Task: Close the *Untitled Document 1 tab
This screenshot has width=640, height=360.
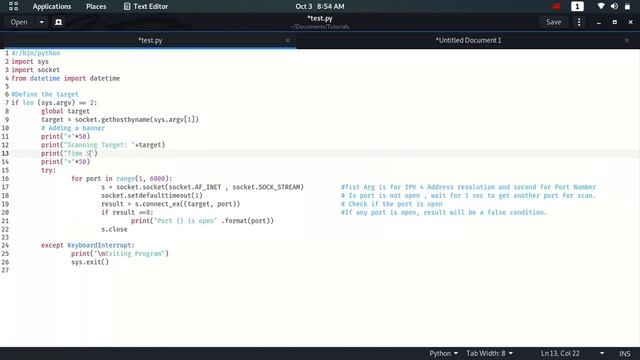Action: click(x=627, y=40)
